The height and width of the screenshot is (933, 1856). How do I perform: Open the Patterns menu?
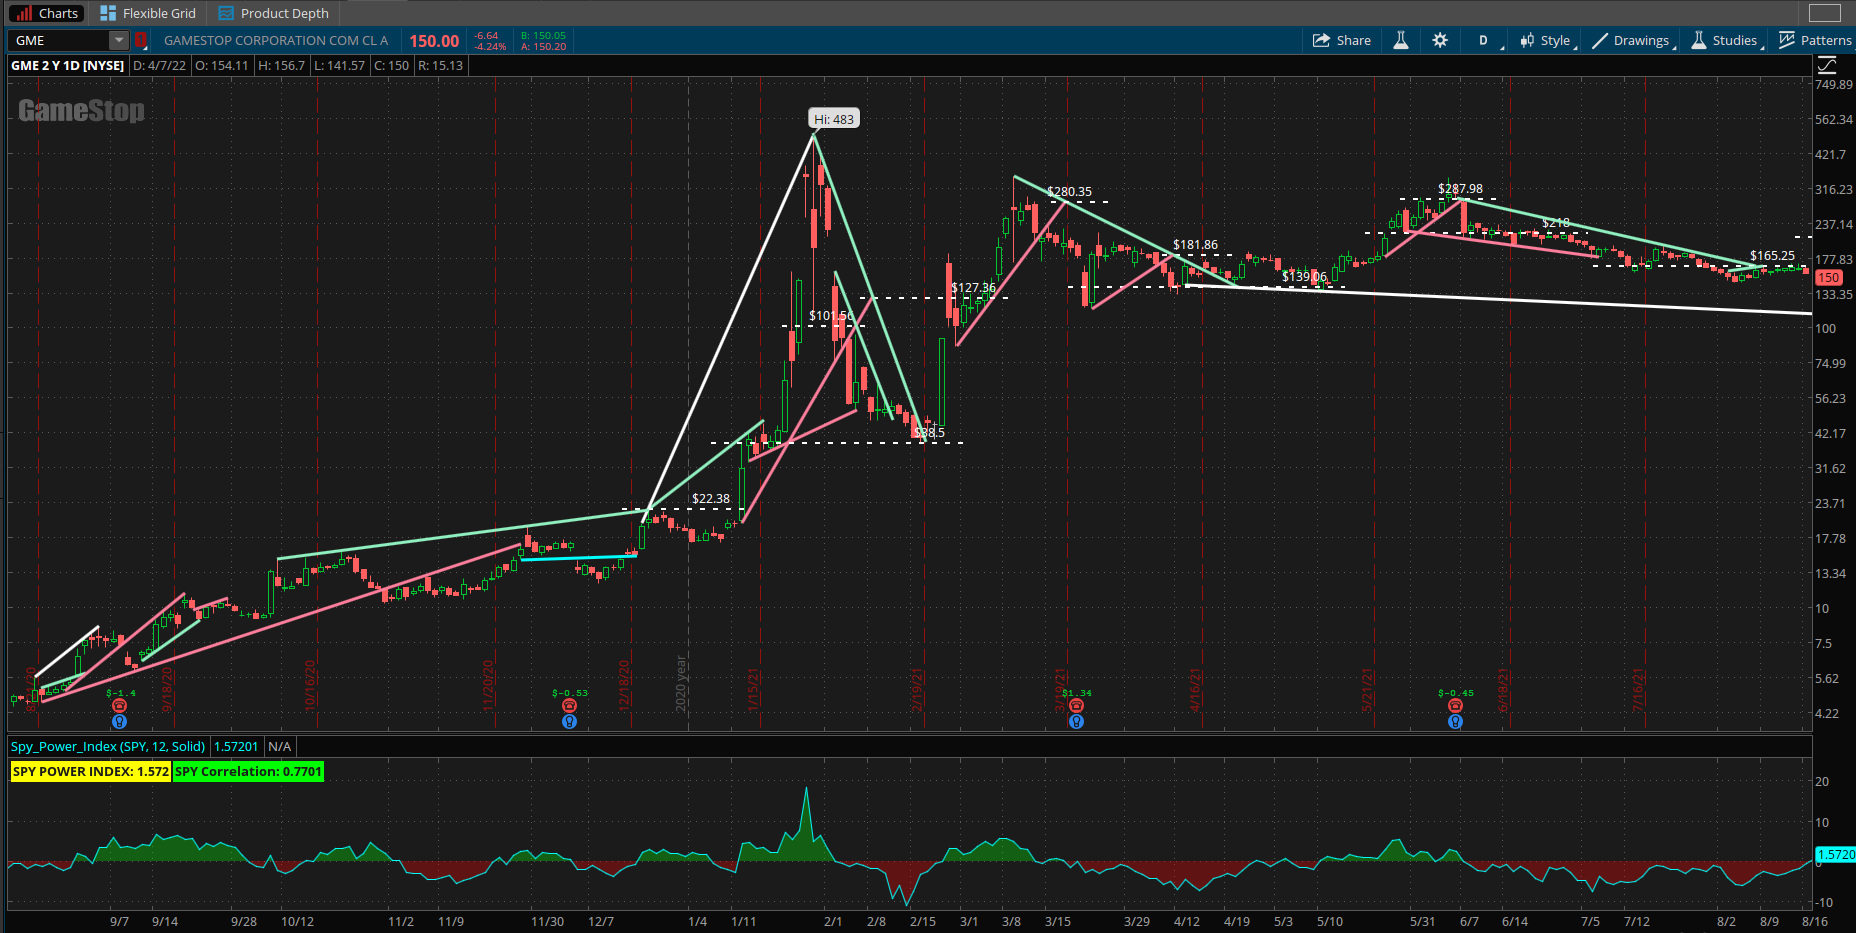(x=1815, y=40)
